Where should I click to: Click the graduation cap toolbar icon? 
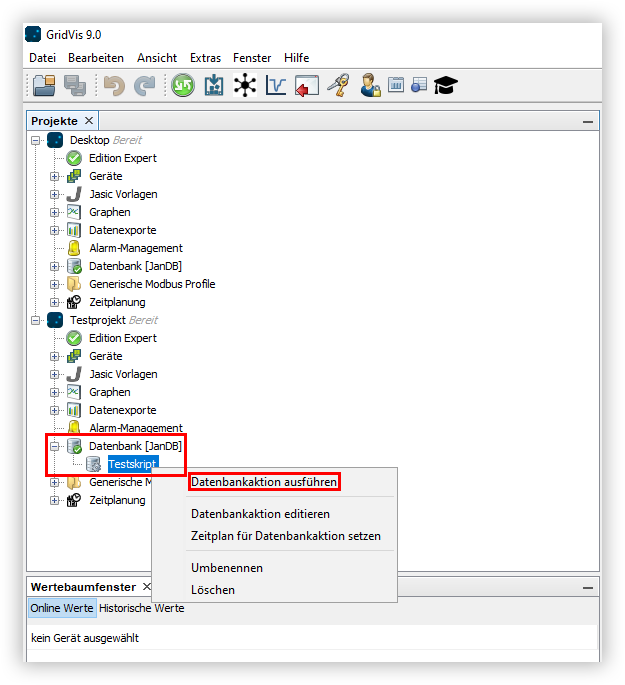click(x=444, y=86)
